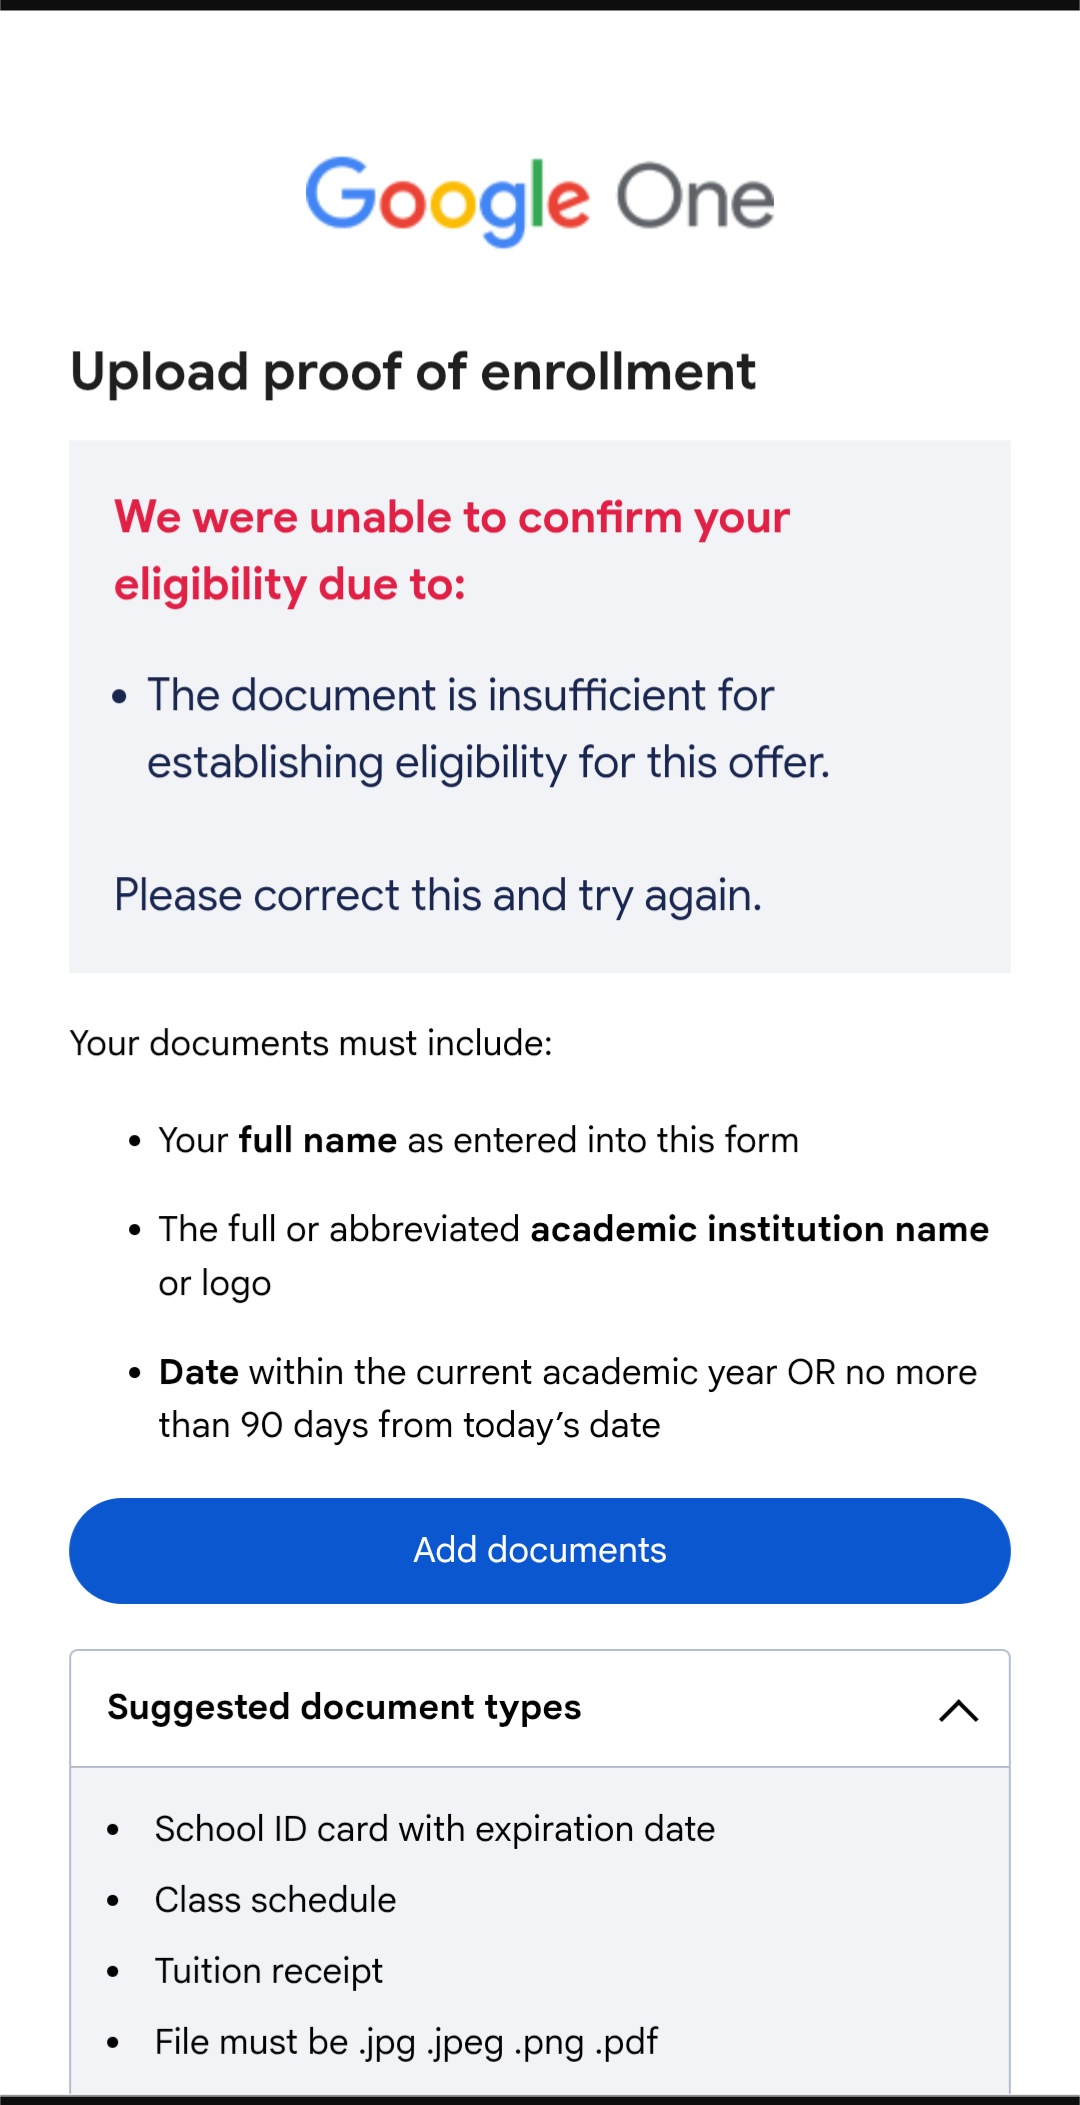This screenshot has width=1080, height=2105.
Task: Select the full name requirement bullet
Action: pos(478,1140)
